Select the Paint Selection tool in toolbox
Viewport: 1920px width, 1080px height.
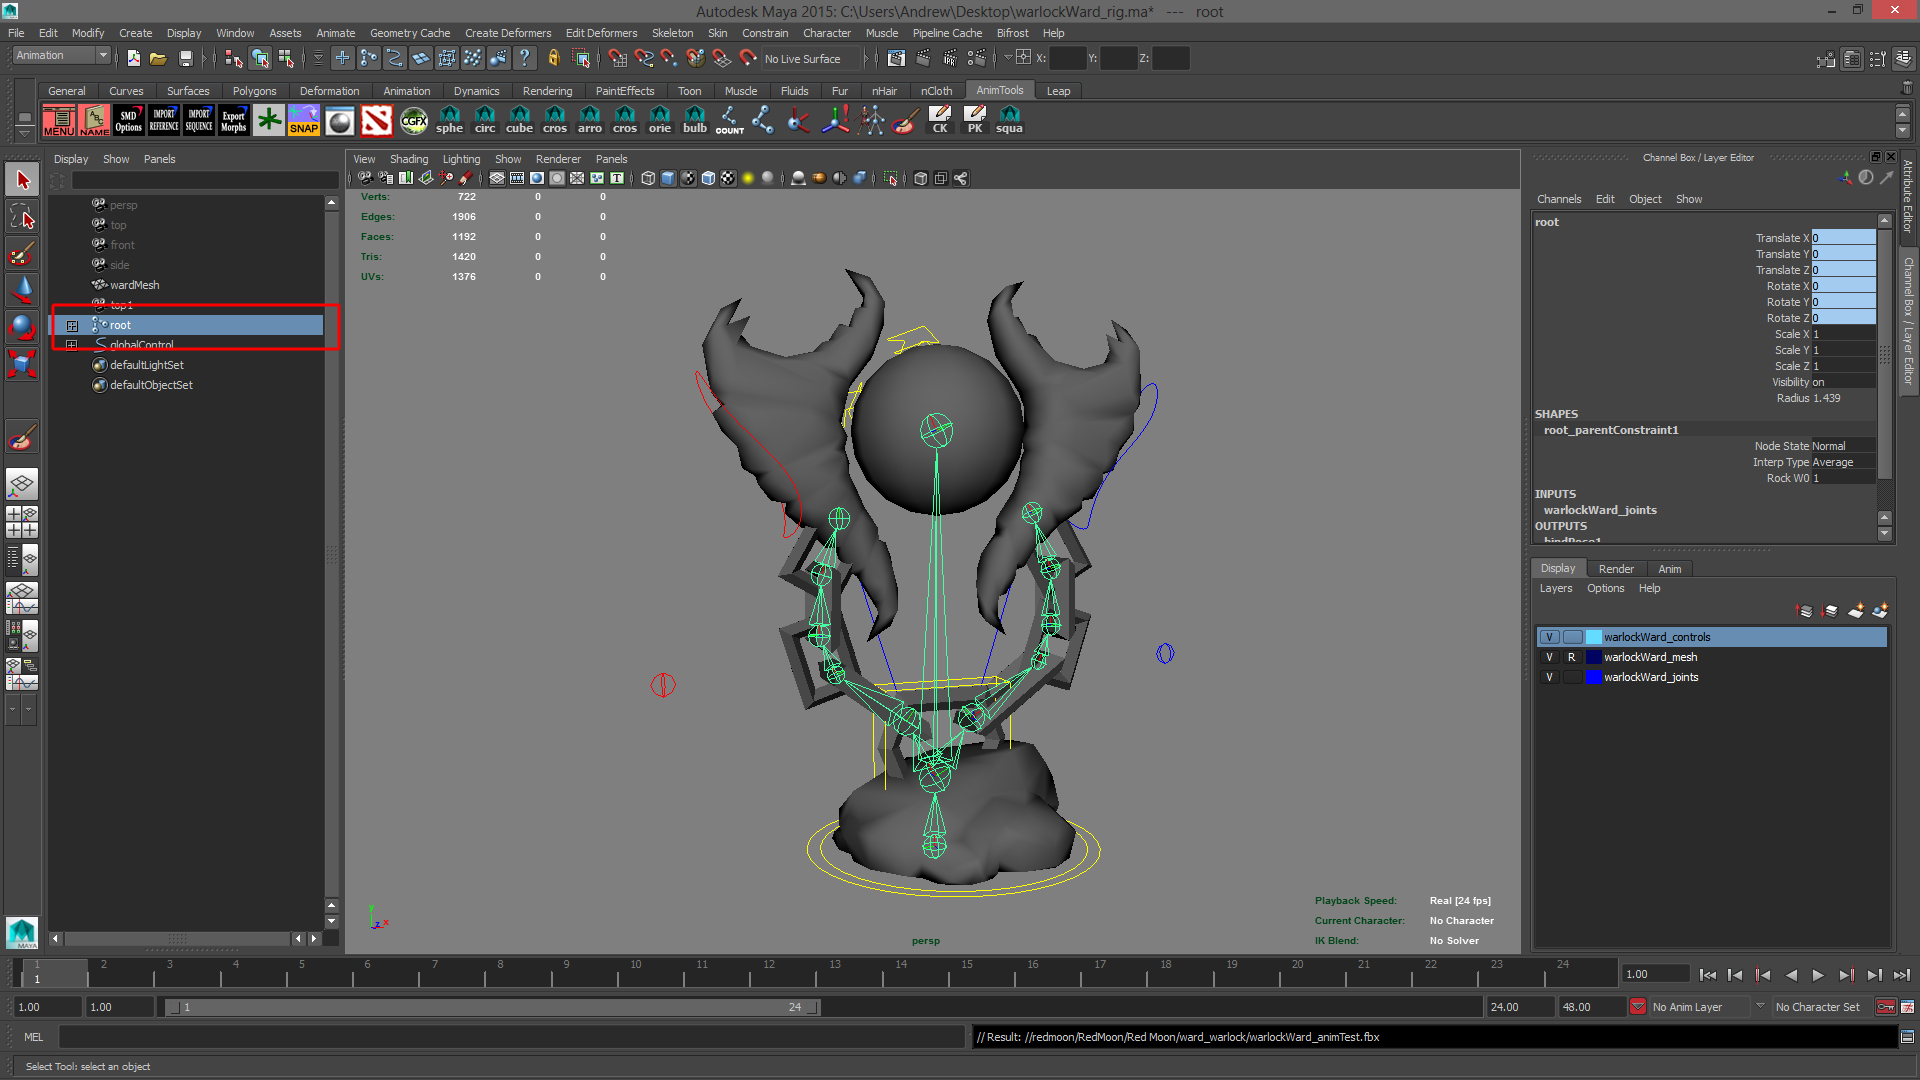22,254
